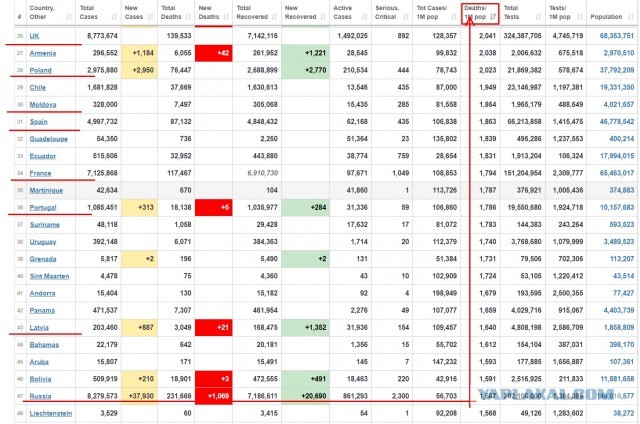Open the Latvia country link
The width and height of the screenshot is (640, 424).
pyautogui.click(x=39, y=327)
